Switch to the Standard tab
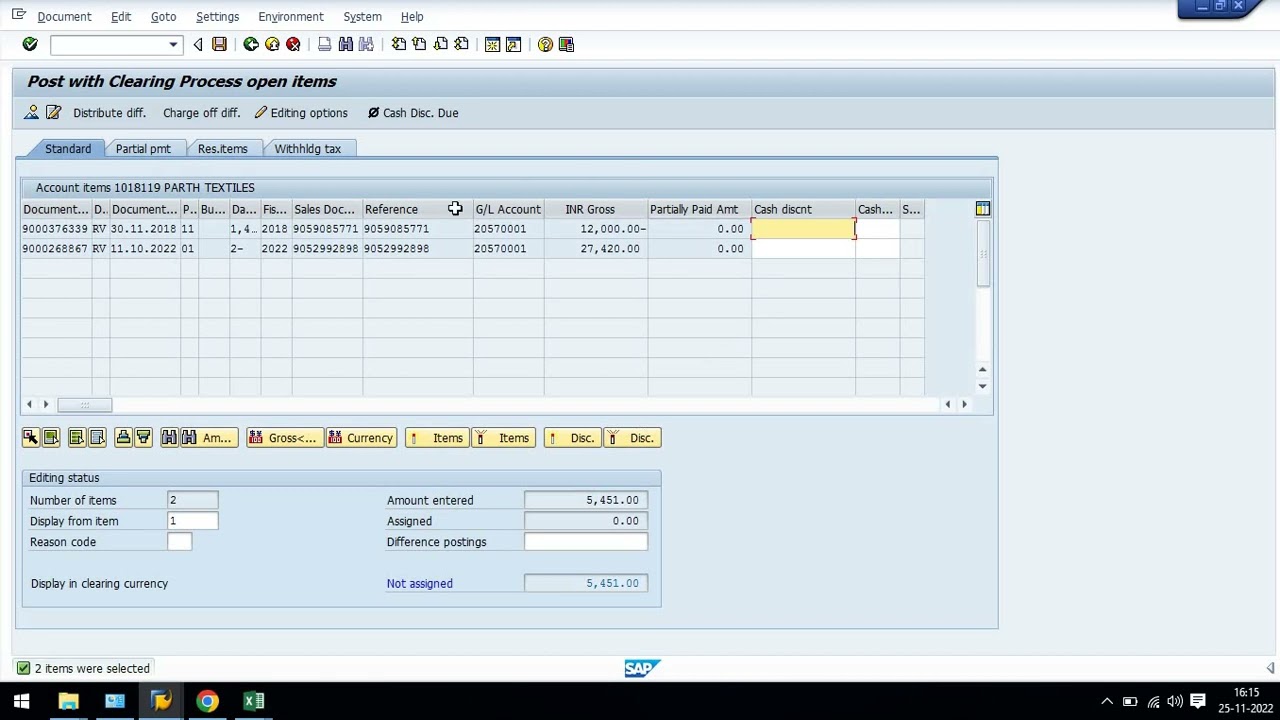Image resolution: width=1280 pixels, height=720 pixels. (67, 149)
